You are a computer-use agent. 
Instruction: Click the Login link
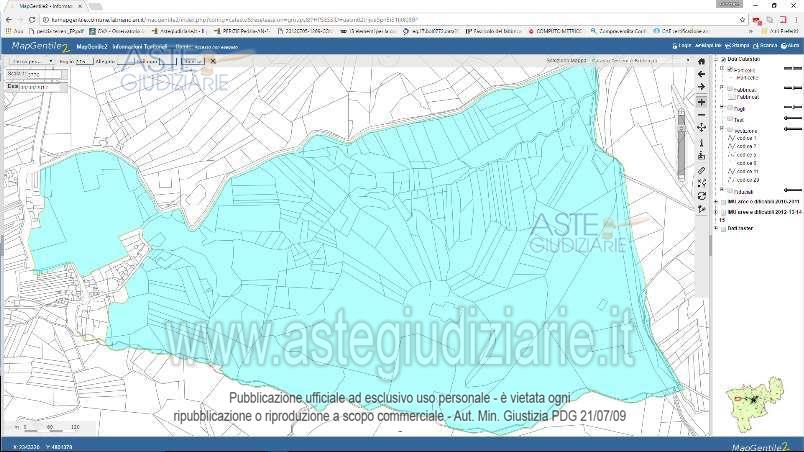tap(683, 46)
